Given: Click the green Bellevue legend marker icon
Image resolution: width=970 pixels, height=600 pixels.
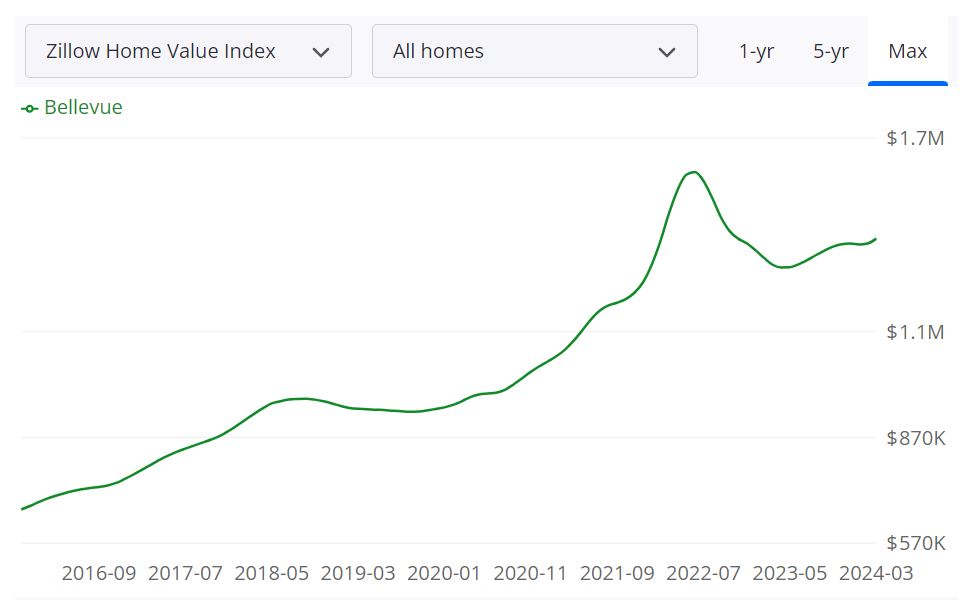Looking at the screenshot, I should pos(28,107).
